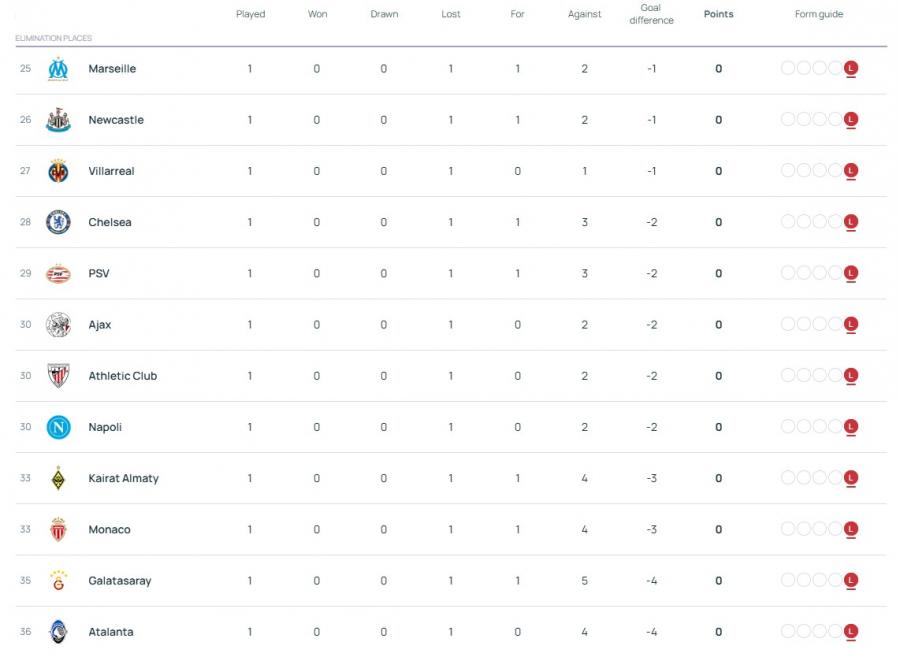Click the Marseille club crest
This screenshot has height=657, width=900.
coord(58,69)
